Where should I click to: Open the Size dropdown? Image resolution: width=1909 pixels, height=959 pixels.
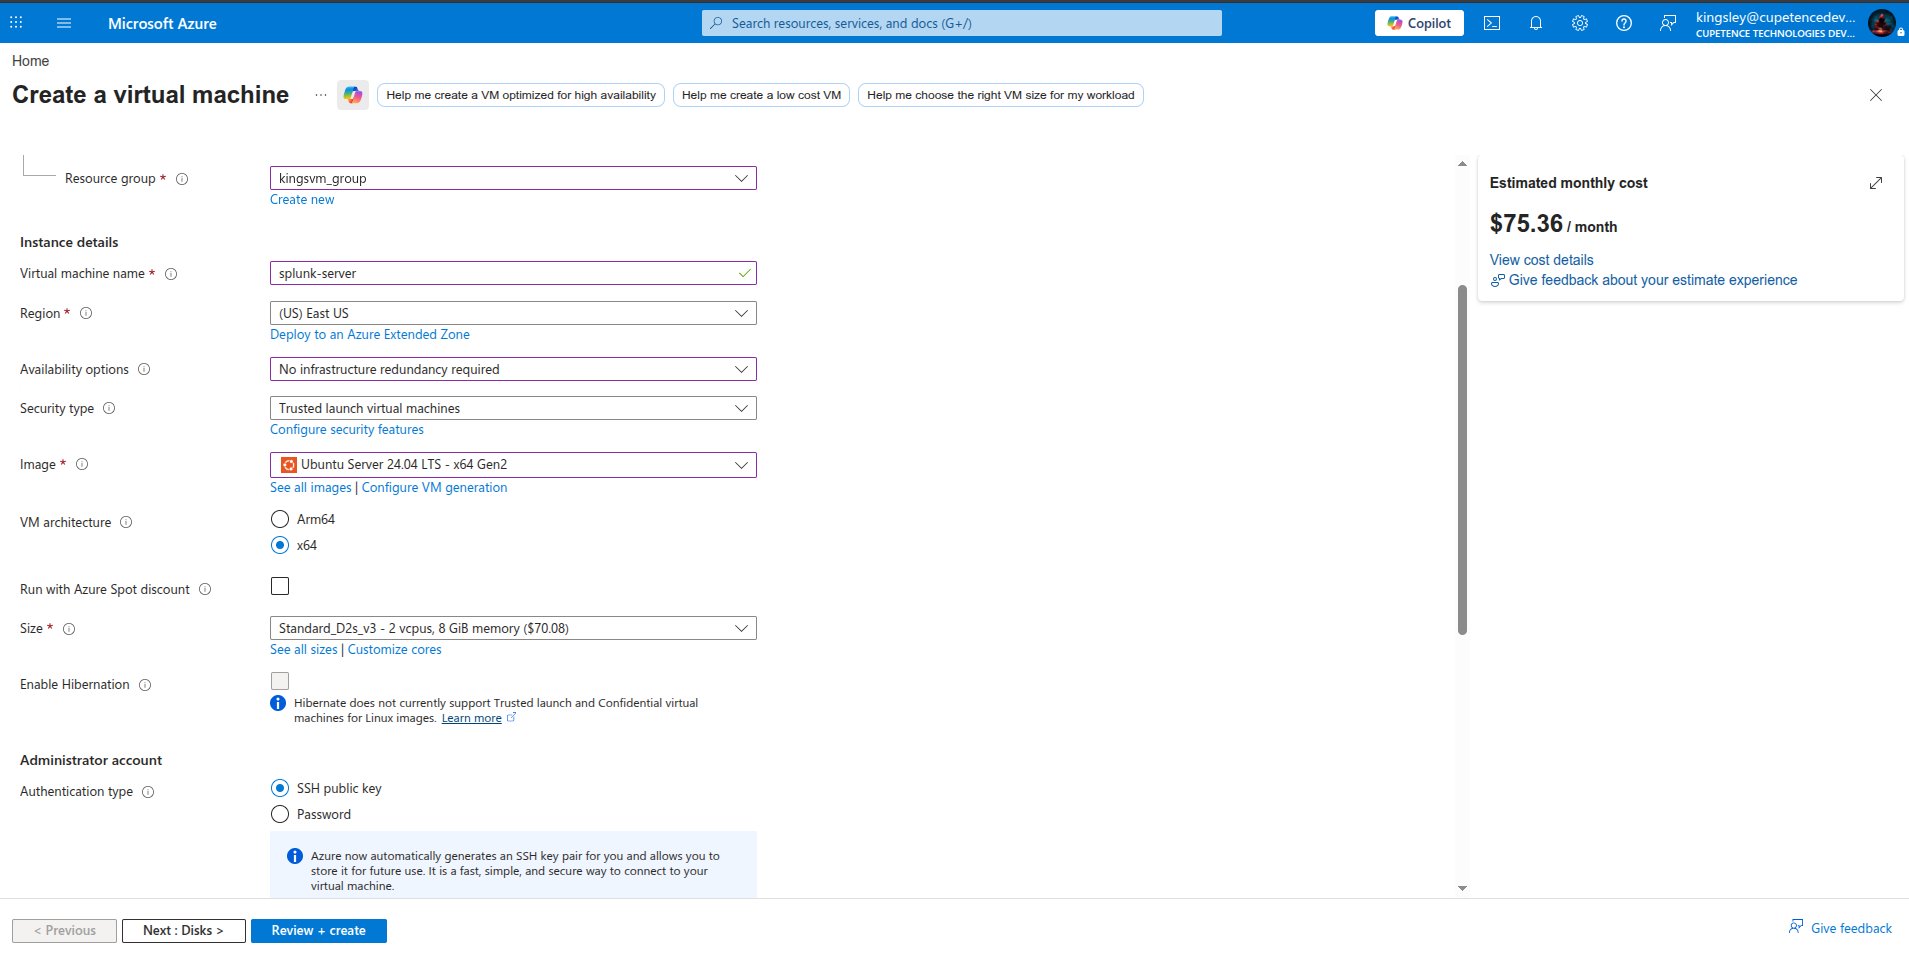click(x=513, y=628)
